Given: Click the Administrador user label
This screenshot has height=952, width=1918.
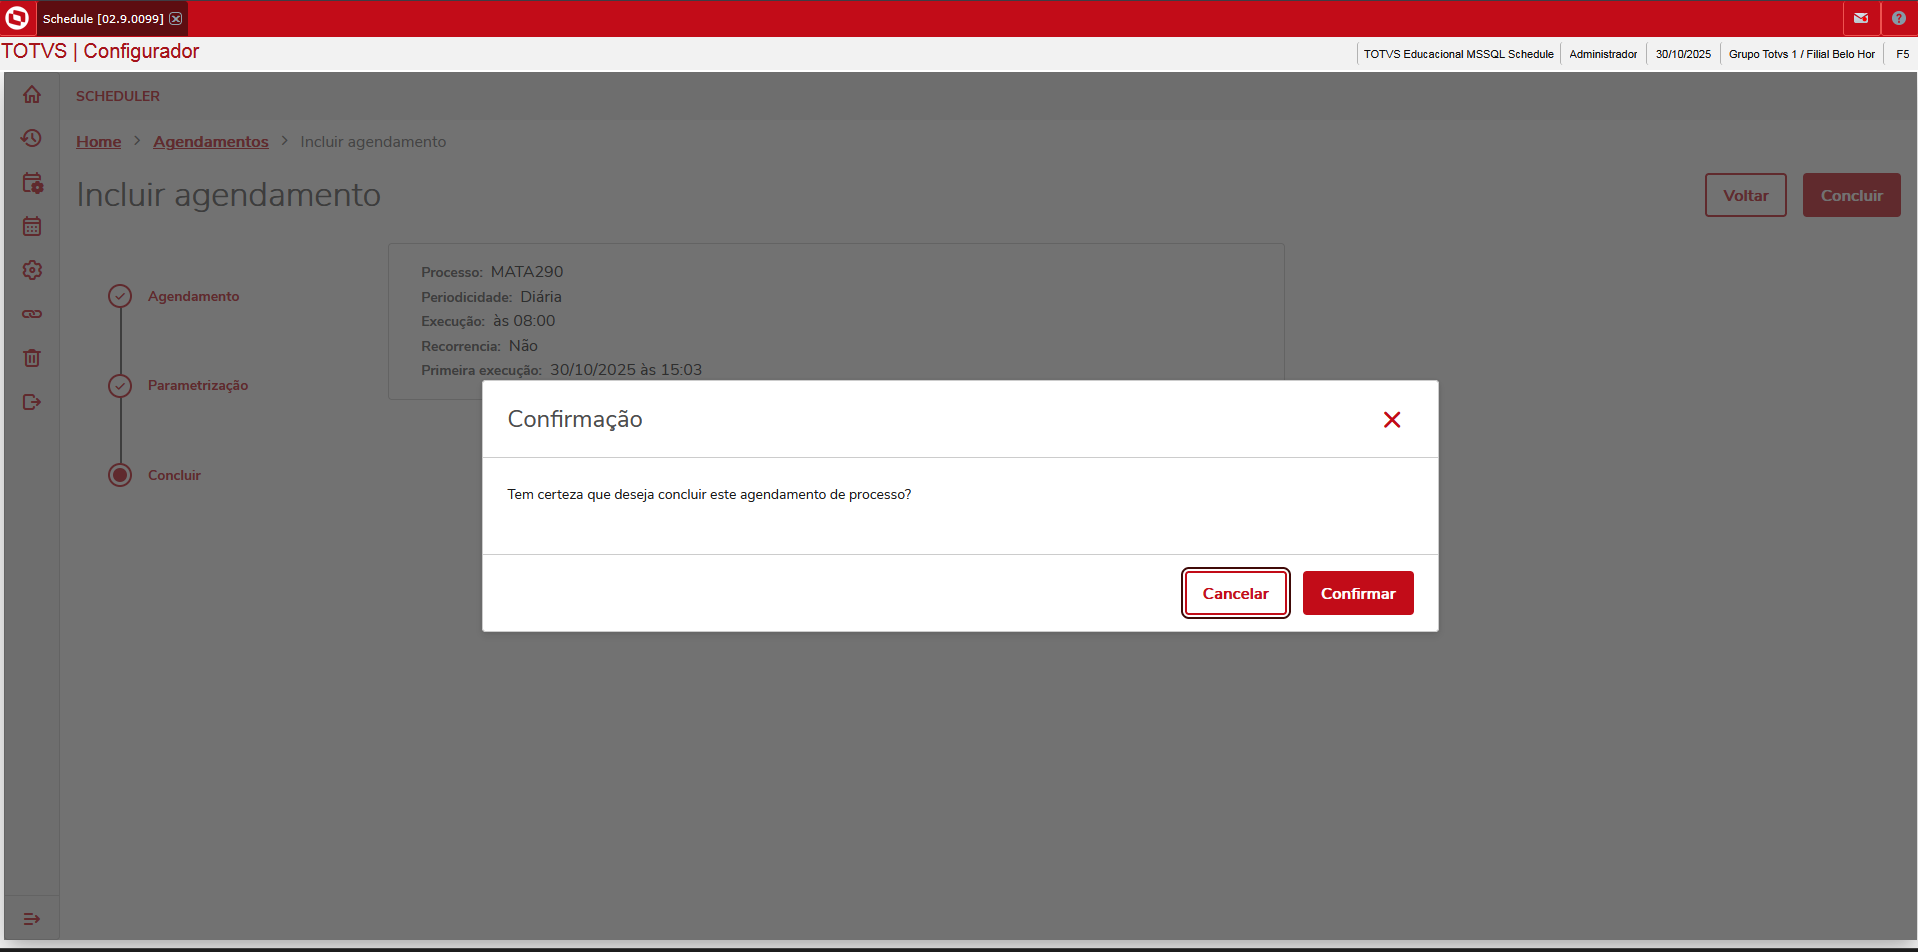Looking at the screenshot, I should (1603, 54).
